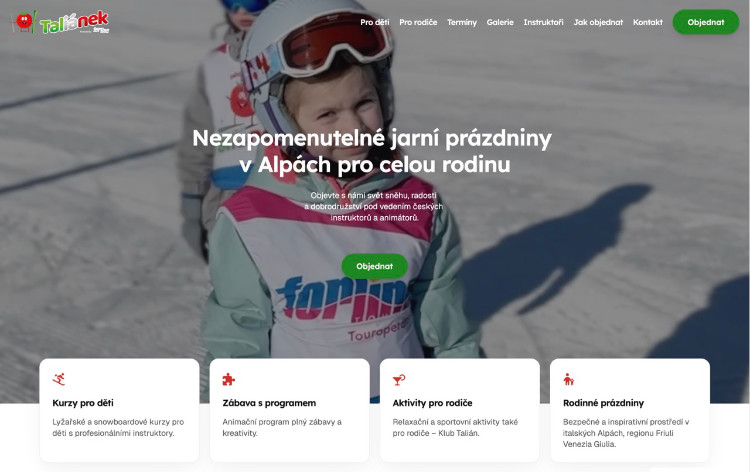Click the Lyžařské a snowboardové kurzy description text
Viewport: 750px width, 472px height.
(118, 428)
